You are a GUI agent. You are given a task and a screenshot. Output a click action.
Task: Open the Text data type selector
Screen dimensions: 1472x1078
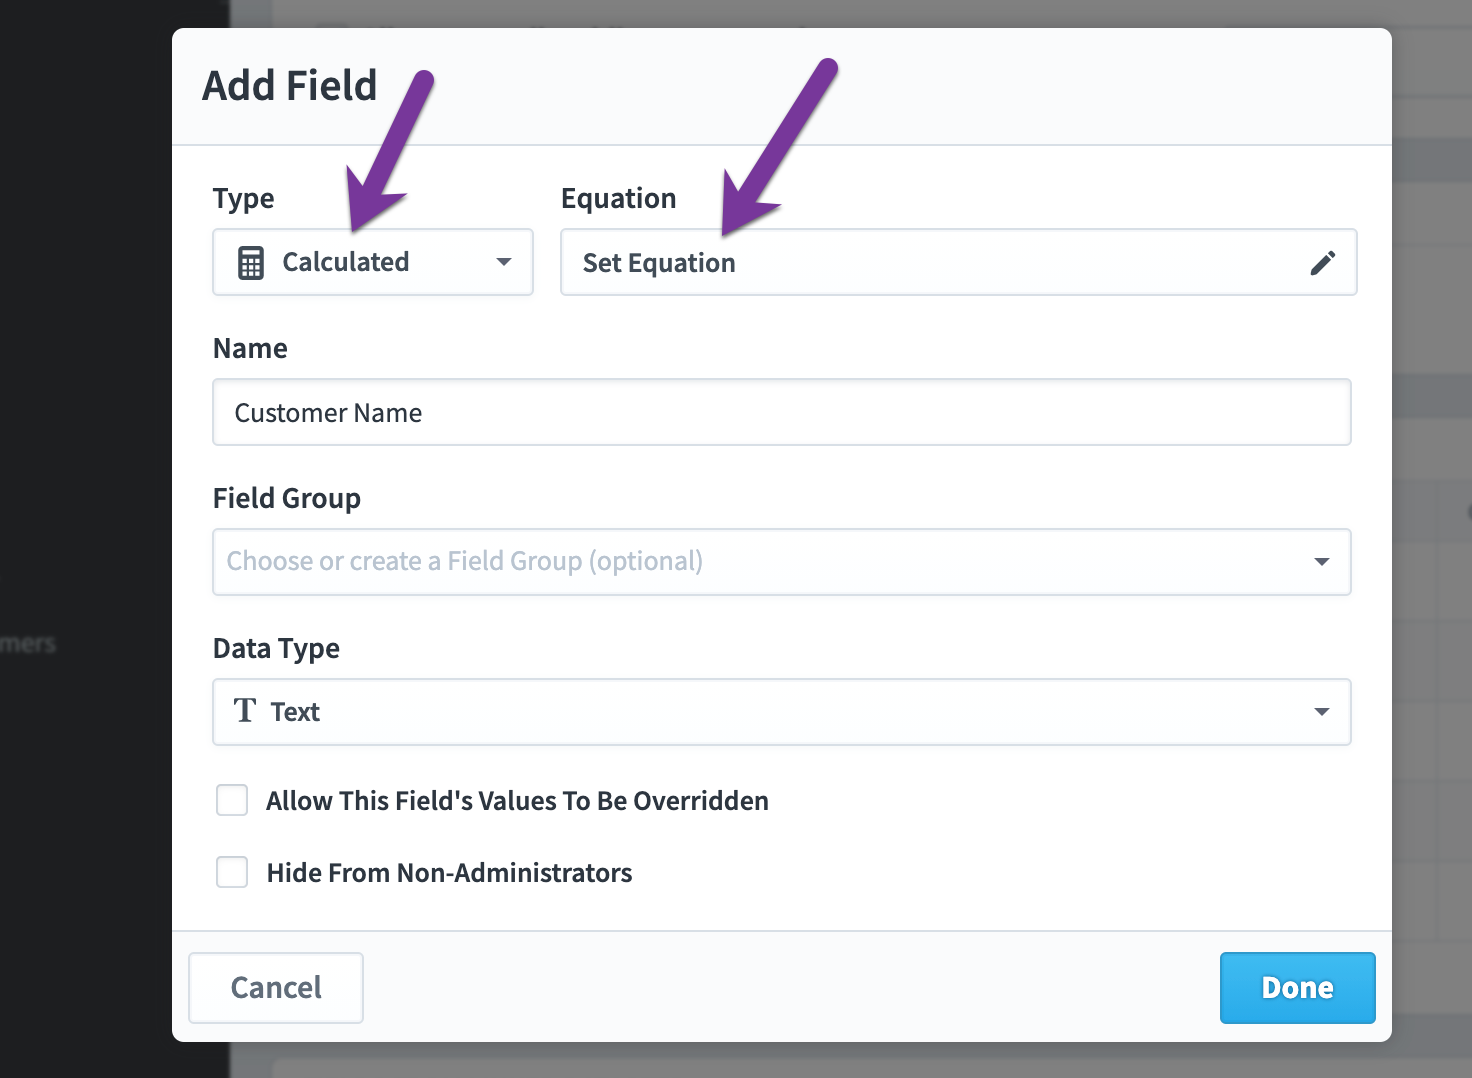click(x=782, y=712)
